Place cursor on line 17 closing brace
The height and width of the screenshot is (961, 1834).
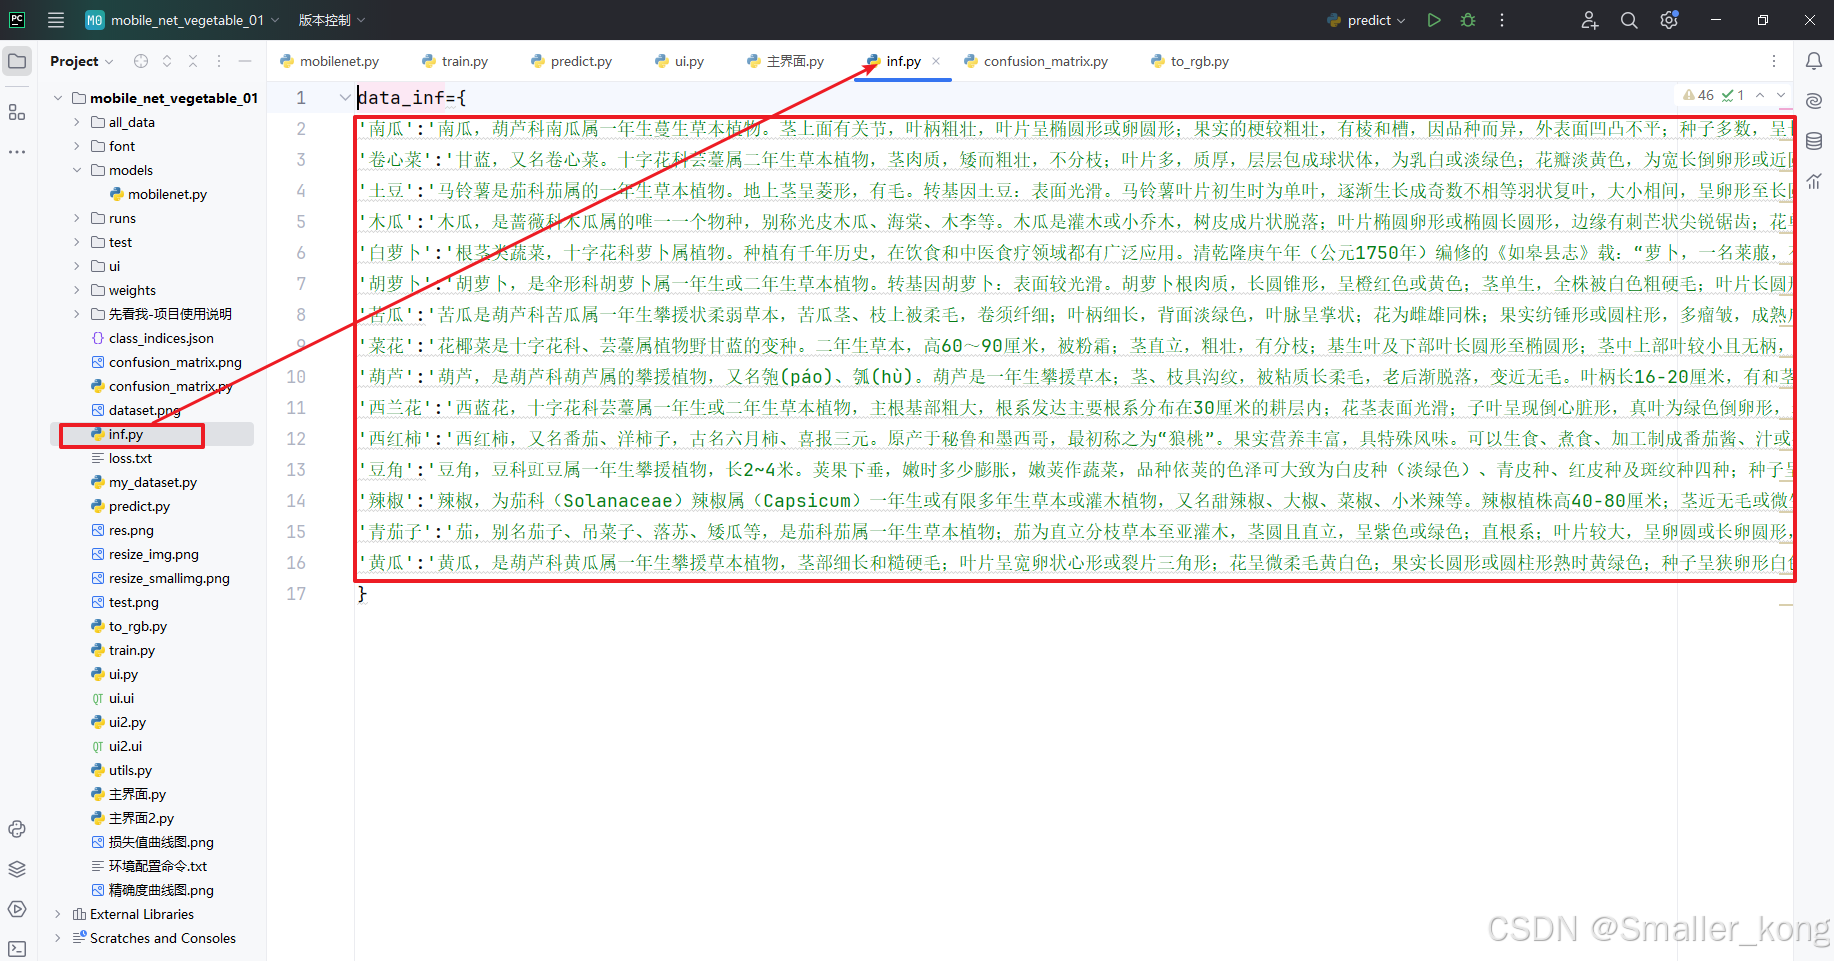(362, 594)
